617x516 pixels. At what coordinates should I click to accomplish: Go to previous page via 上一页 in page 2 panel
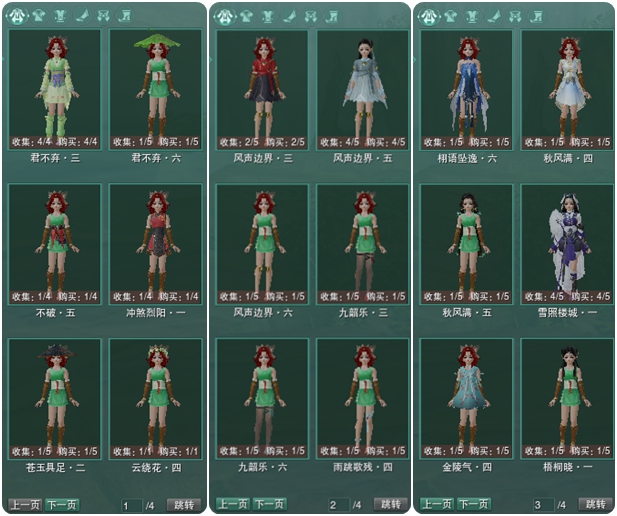[x=233, y=504]
